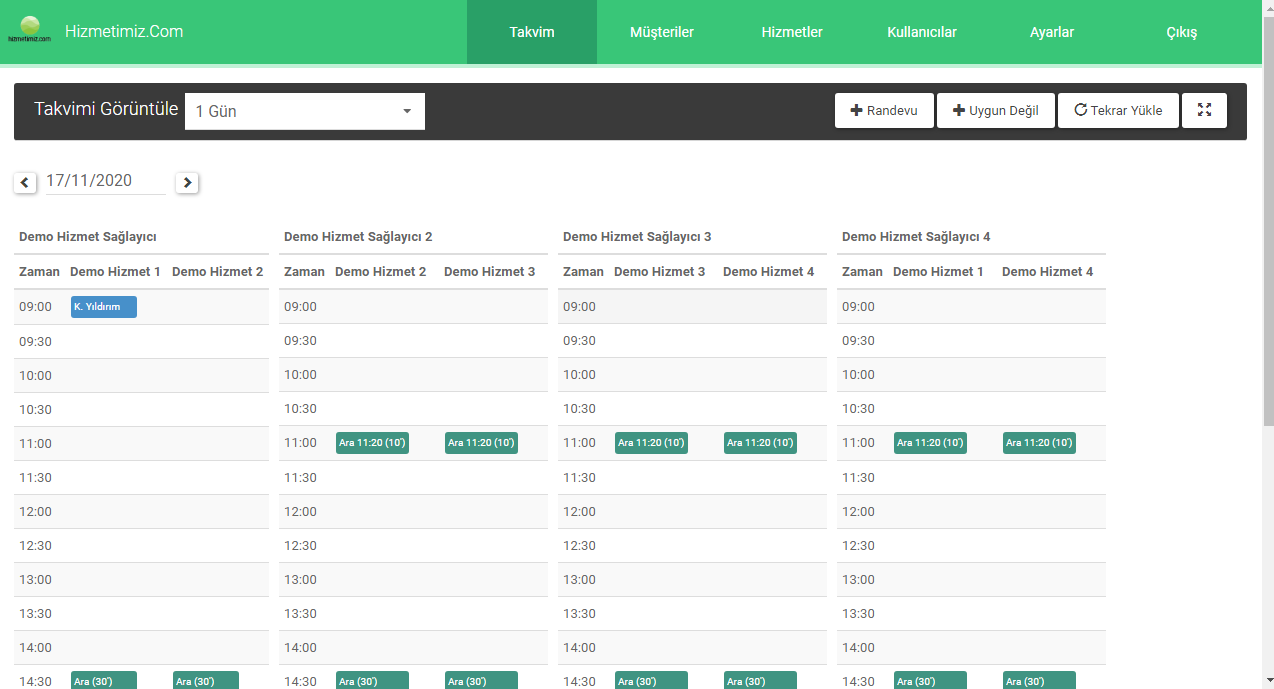
Task: Navigate to Hizmetler page
Action: click(791, 32)
